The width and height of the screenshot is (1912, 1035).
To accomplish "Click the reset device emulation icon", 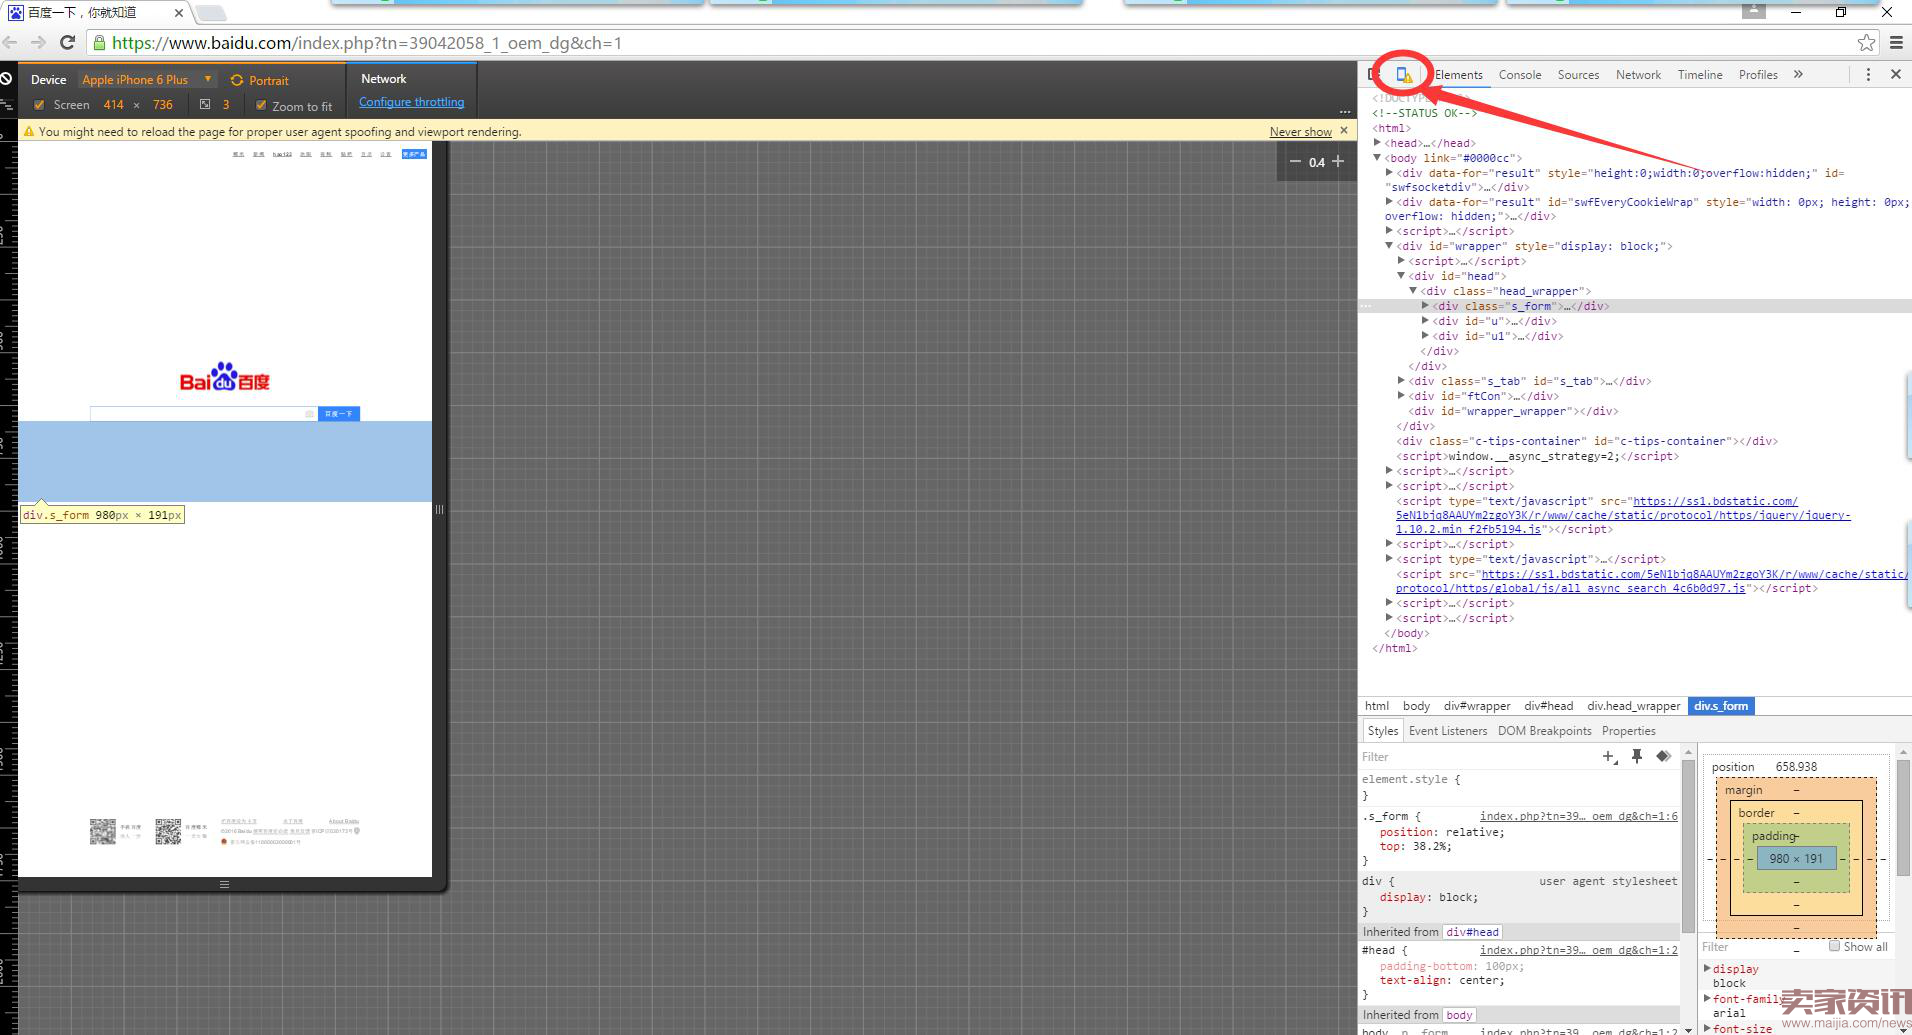I will pyautogui.click(x=6, y=78).
